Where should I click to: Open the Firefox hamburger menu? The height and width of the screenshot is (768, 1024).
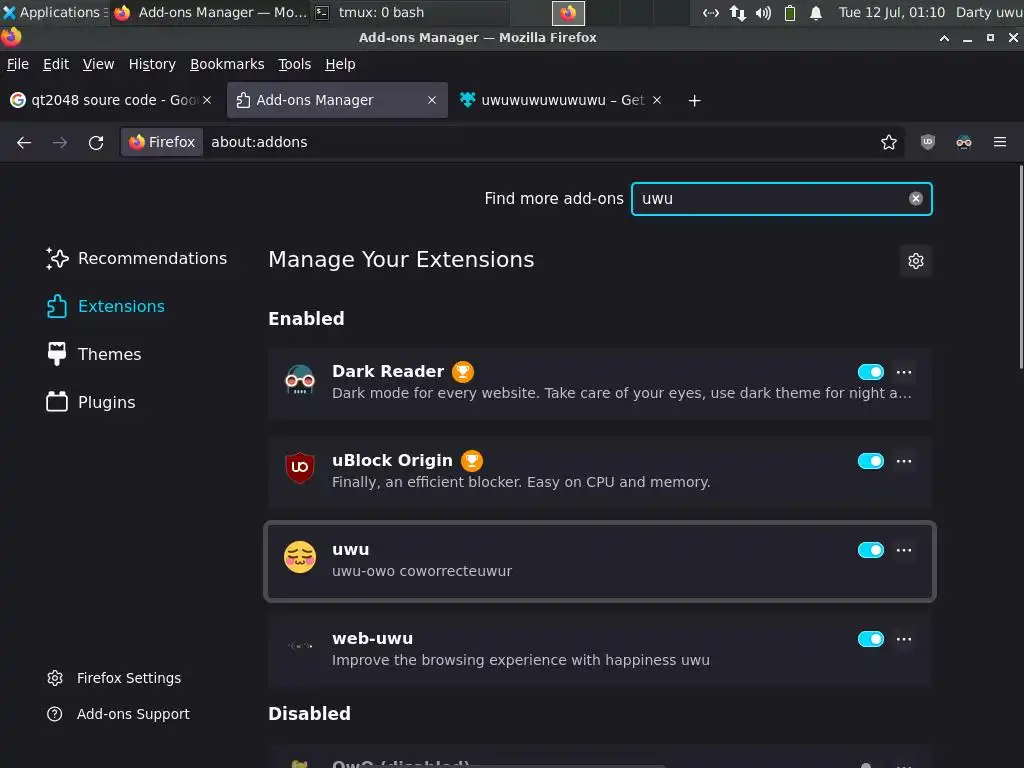pyautogui.click(x=999, y=142)
